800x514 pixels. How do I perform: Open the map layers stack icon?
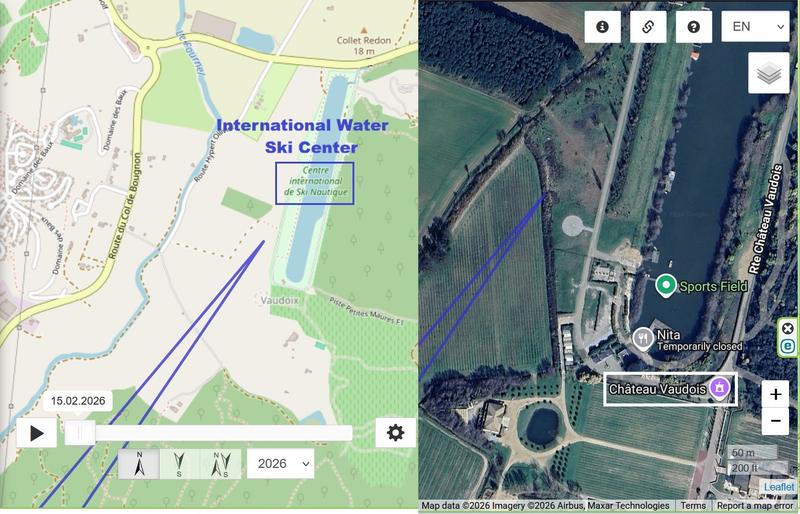tap(769, 72)
